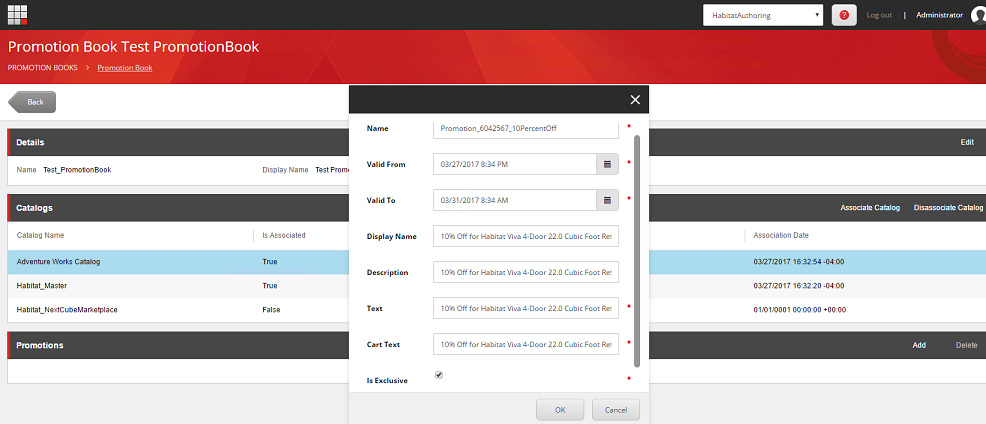This screenshot has height=424, width=986.
Task: Click Disassociate Catalog action
Action: tap(948, 208)
